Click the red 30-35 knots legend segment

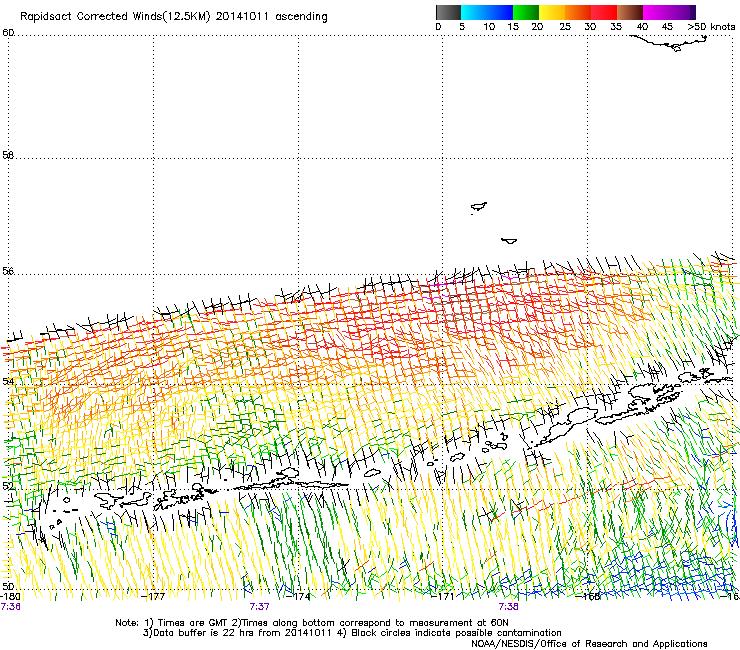click(604, 12)
